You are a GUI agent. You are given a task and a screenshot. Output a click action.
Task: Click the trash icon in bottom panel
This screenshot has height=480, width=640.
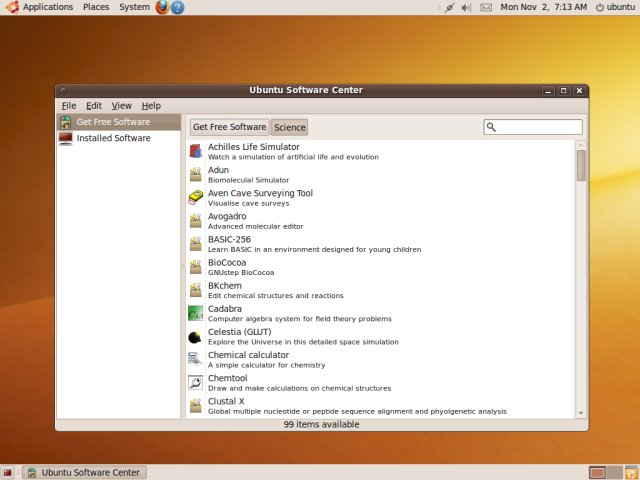pyautogui.click(x=632, y=472)
